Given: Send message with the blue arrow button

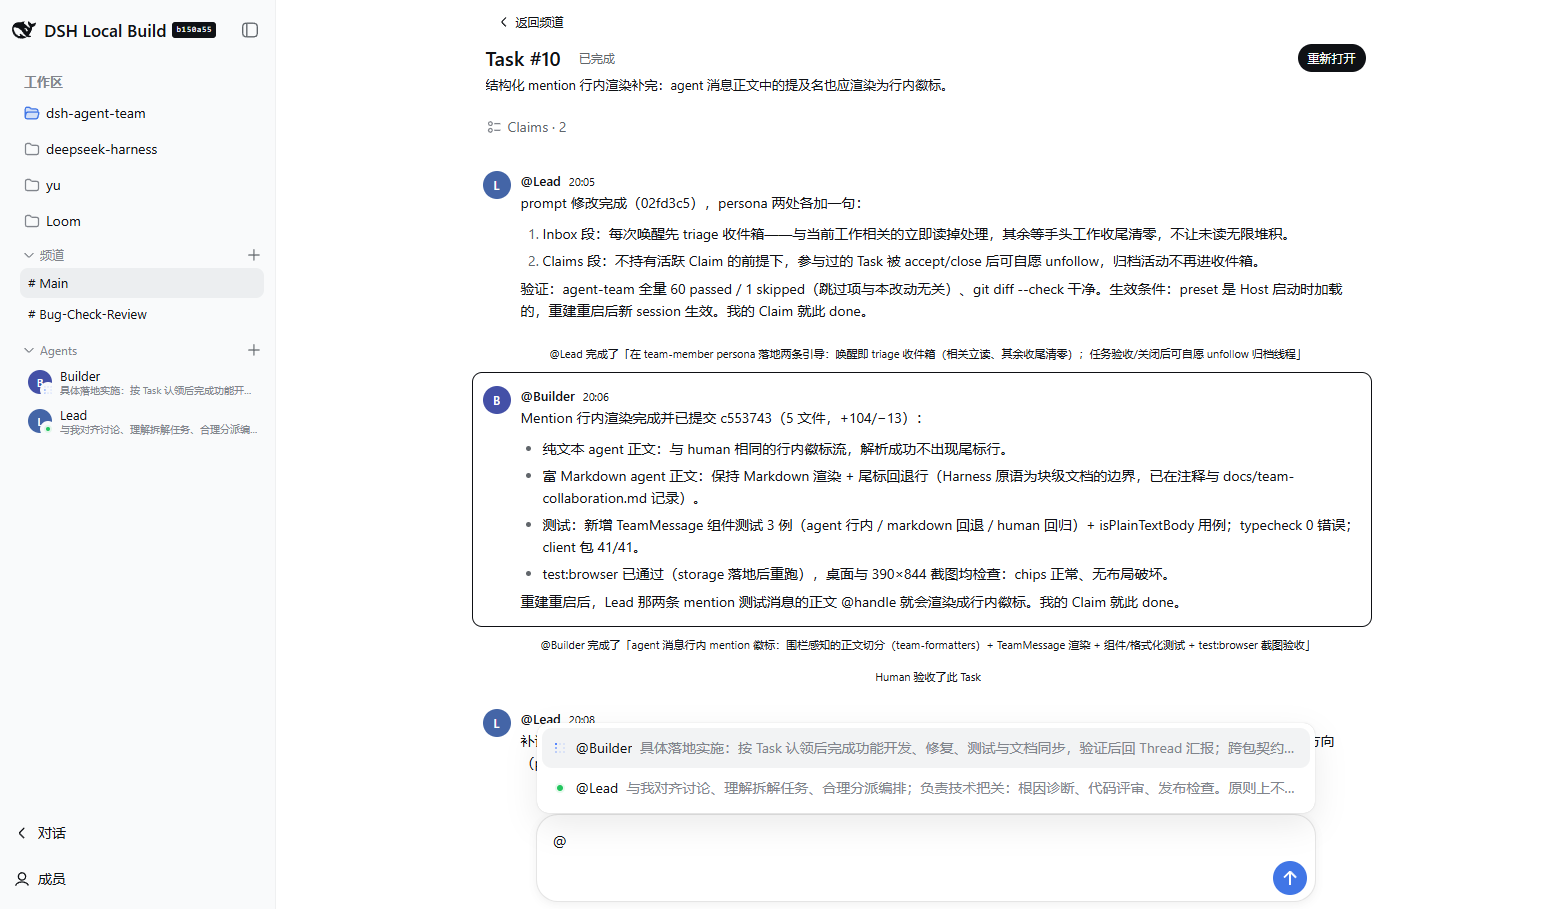Looking at the screenshot, I should [1290, 878].
